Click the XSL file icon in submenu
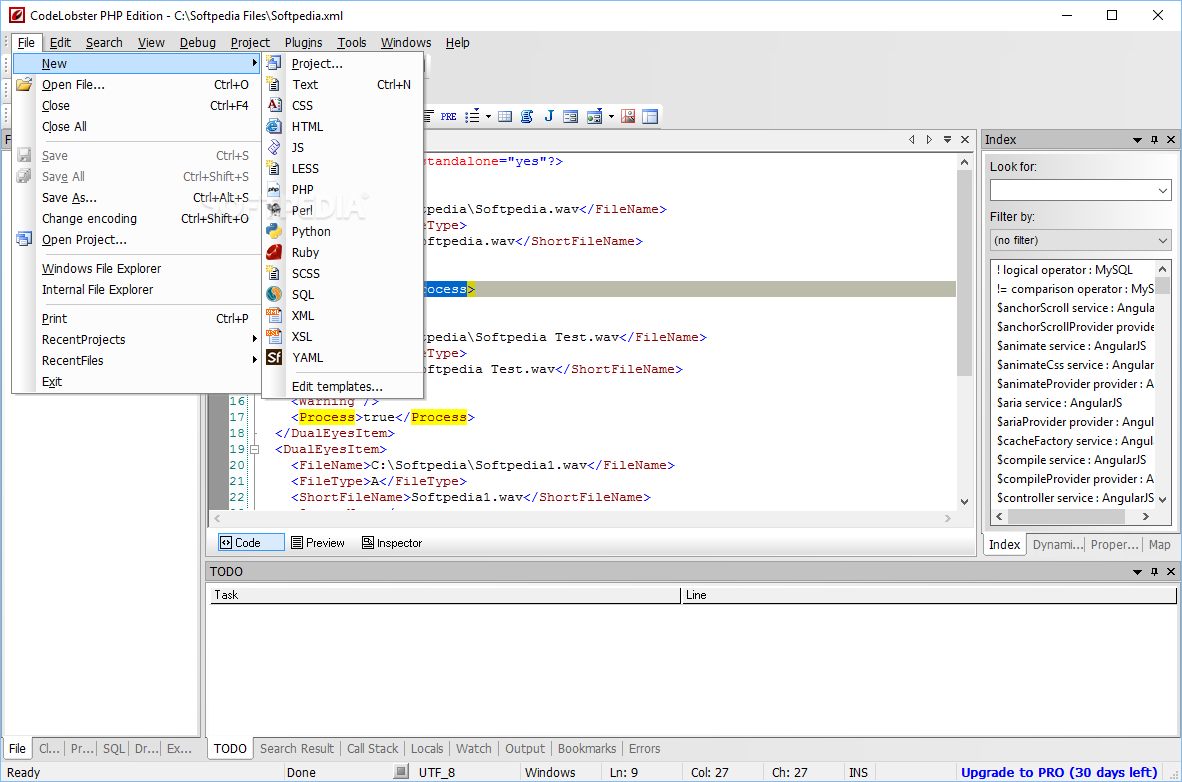The width and height of the screenshot is (1182, 782). (274, 336)
